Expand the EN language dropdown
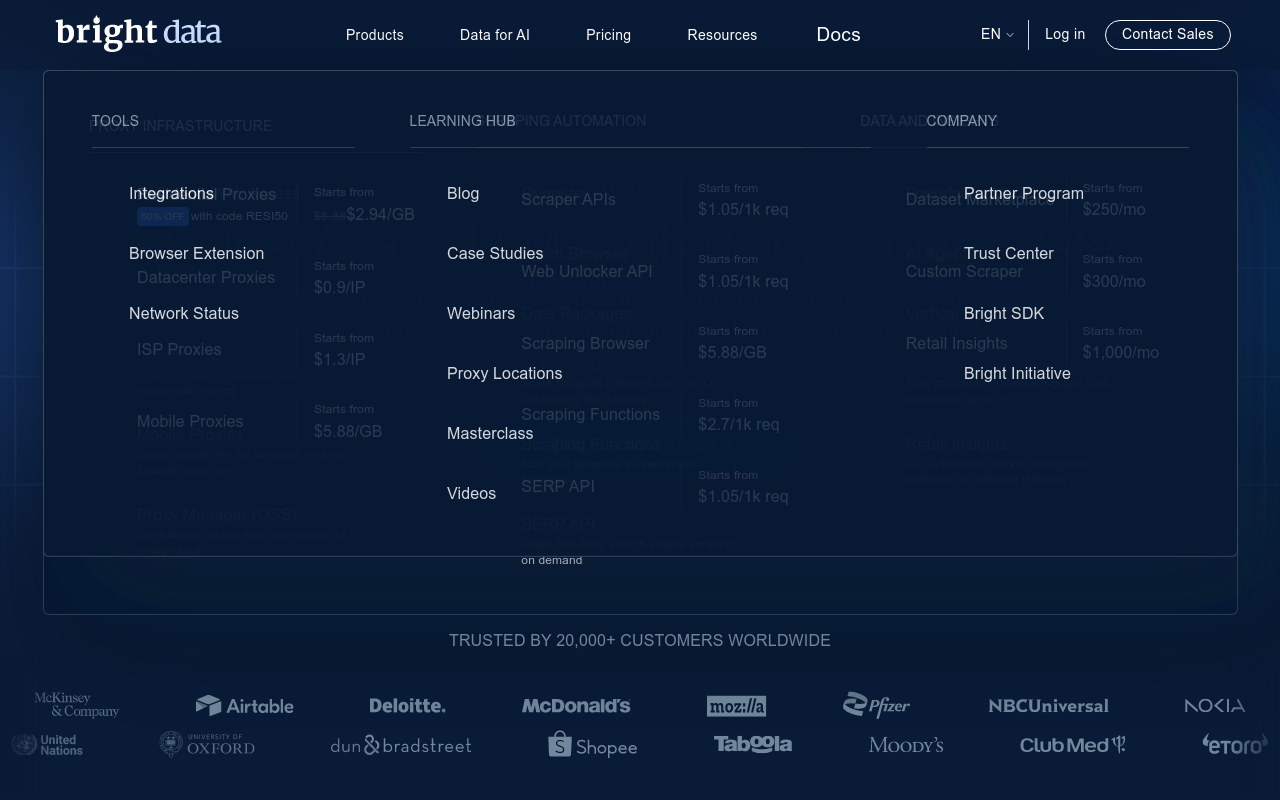Screen dimensions: 1280x800 click(997, 34)
